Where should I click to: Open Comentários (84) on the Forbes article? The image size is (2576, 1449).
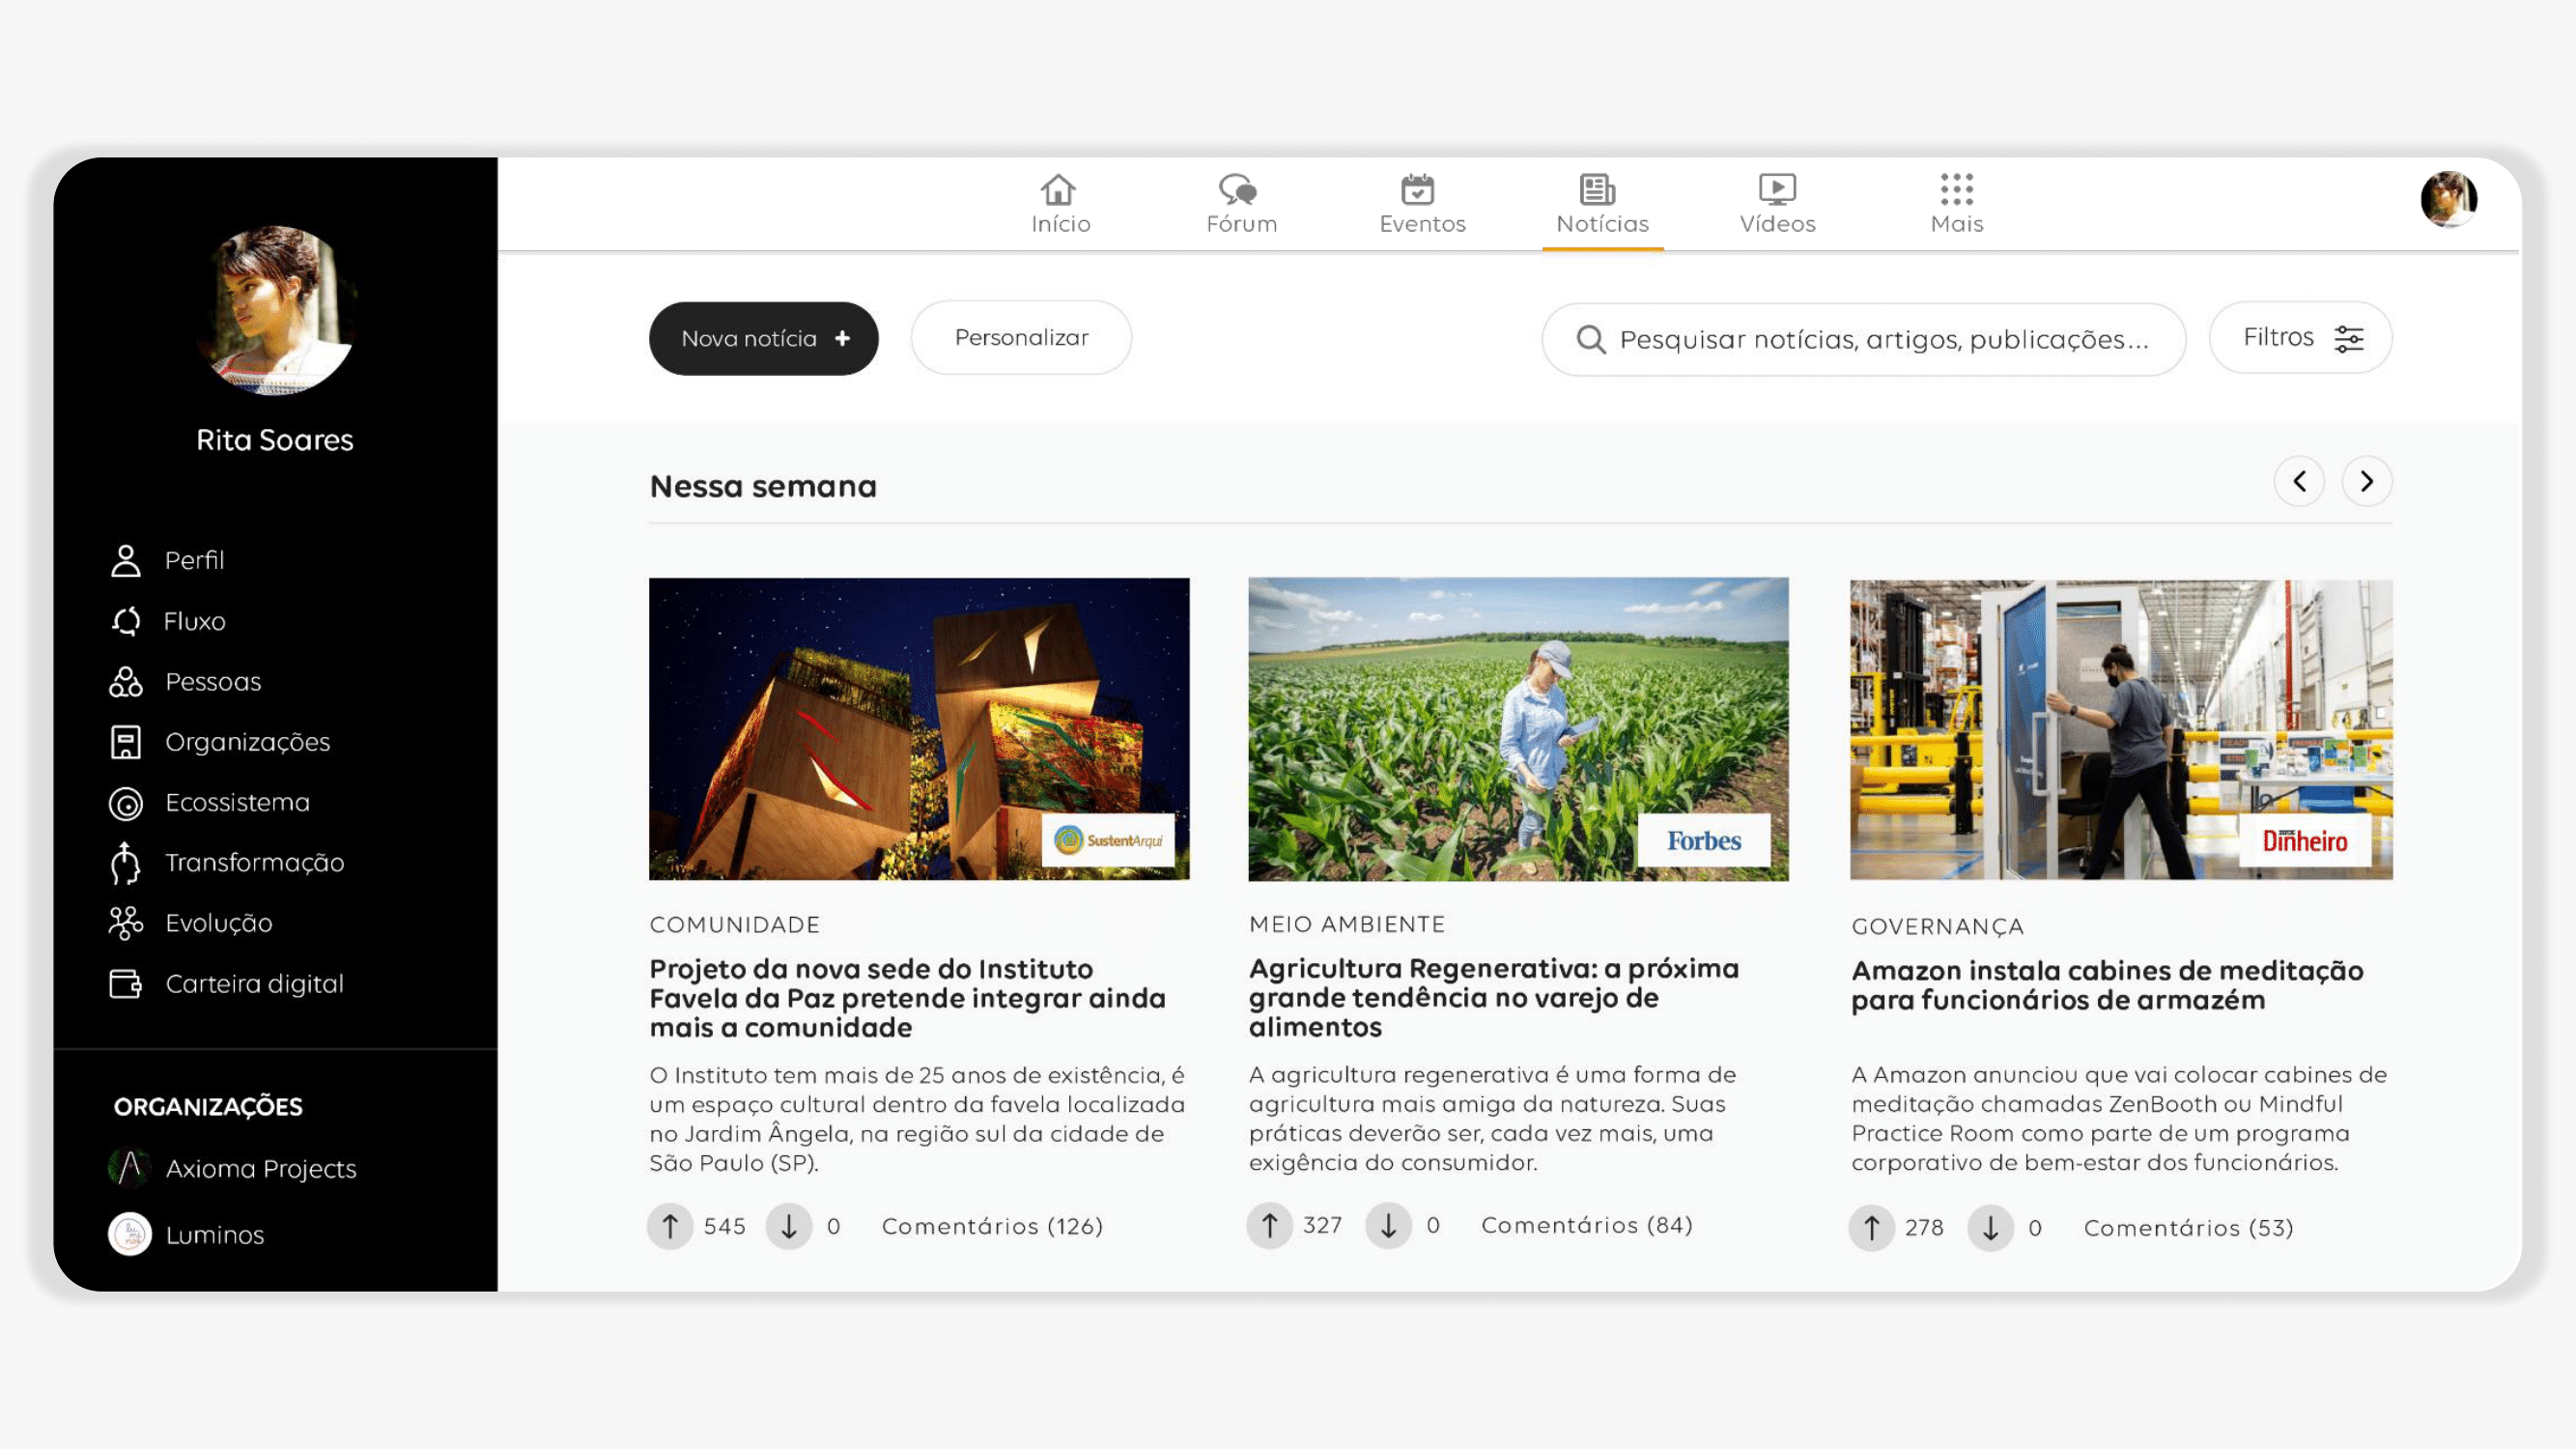tap(1586, 1225)
